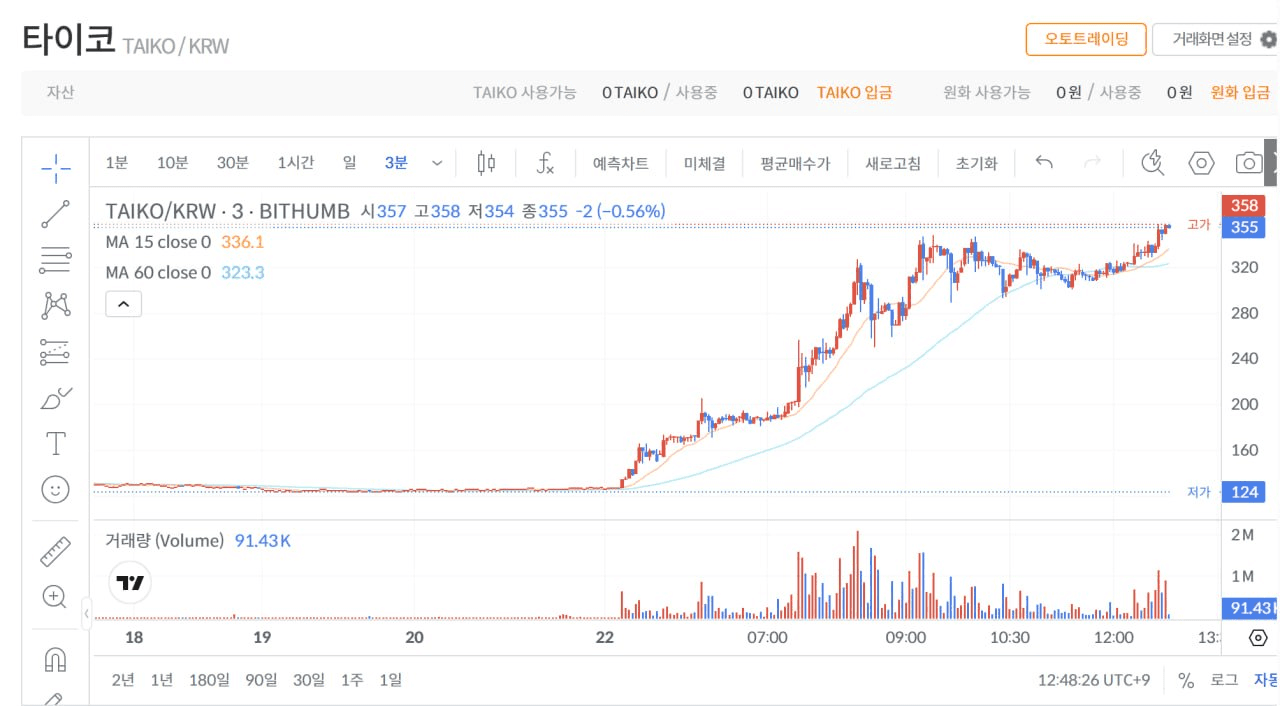
Task: Open the 오토트레이딩 auto trading
Action: 1086,40
